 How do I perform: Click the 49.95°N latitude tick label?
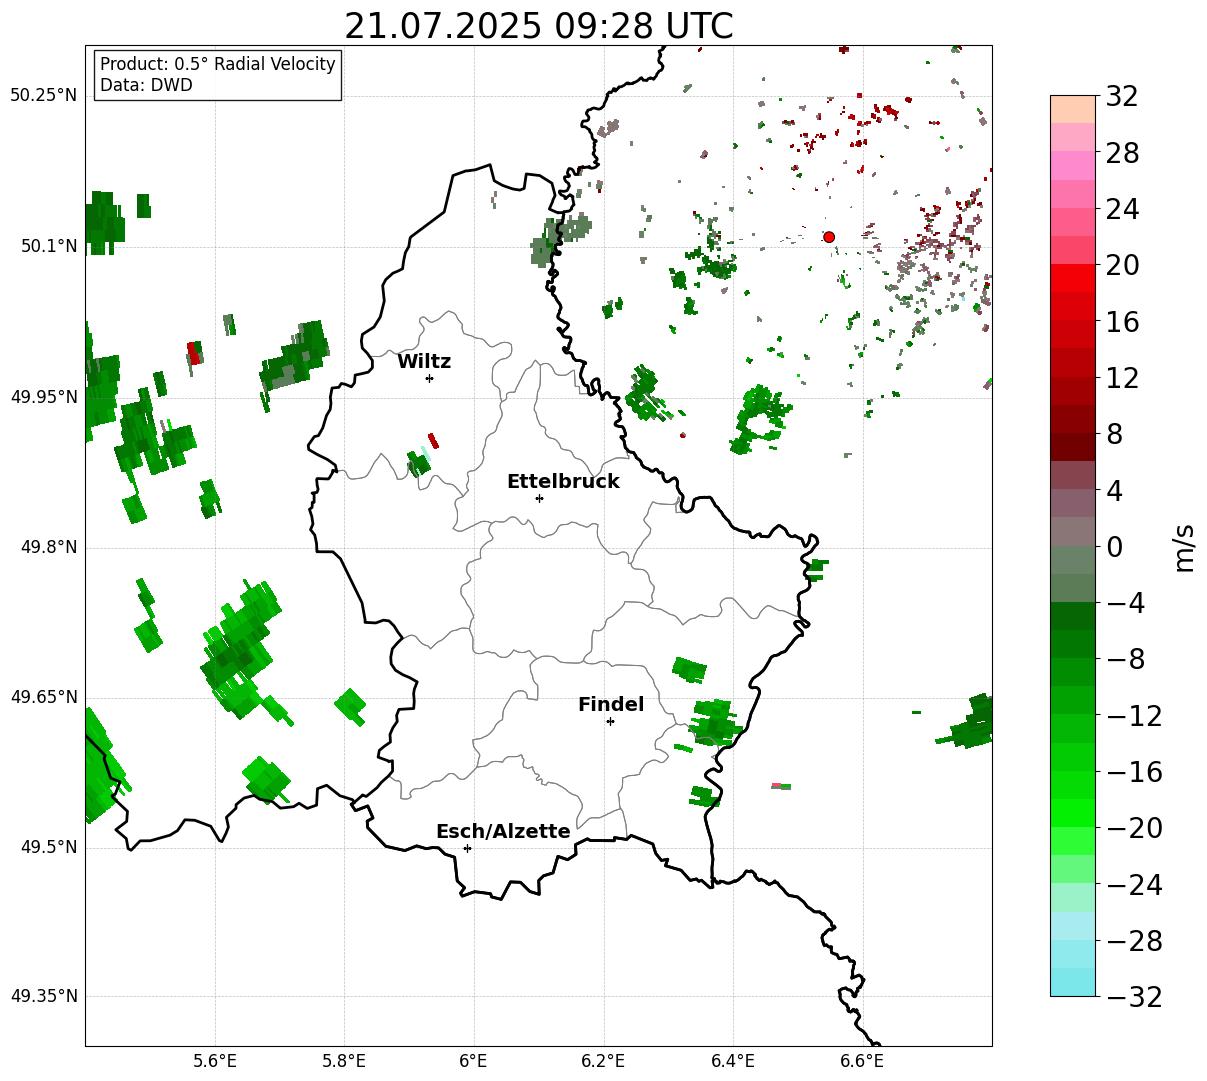click(43, 397)
